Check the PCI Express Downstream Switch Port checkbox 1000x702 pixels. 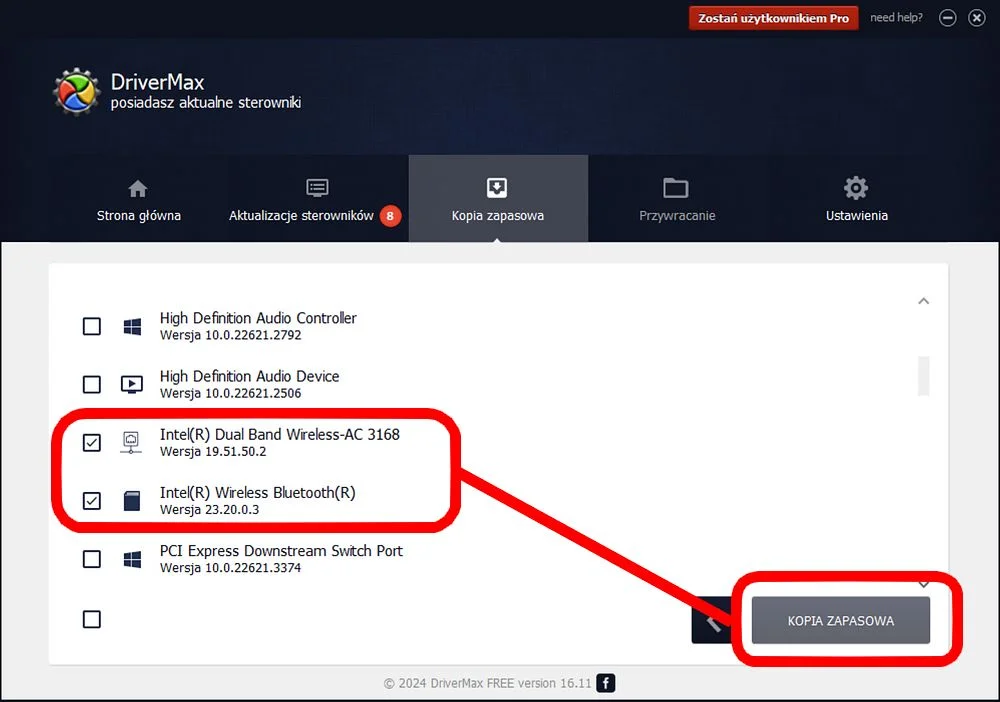(x=92, y=559)
